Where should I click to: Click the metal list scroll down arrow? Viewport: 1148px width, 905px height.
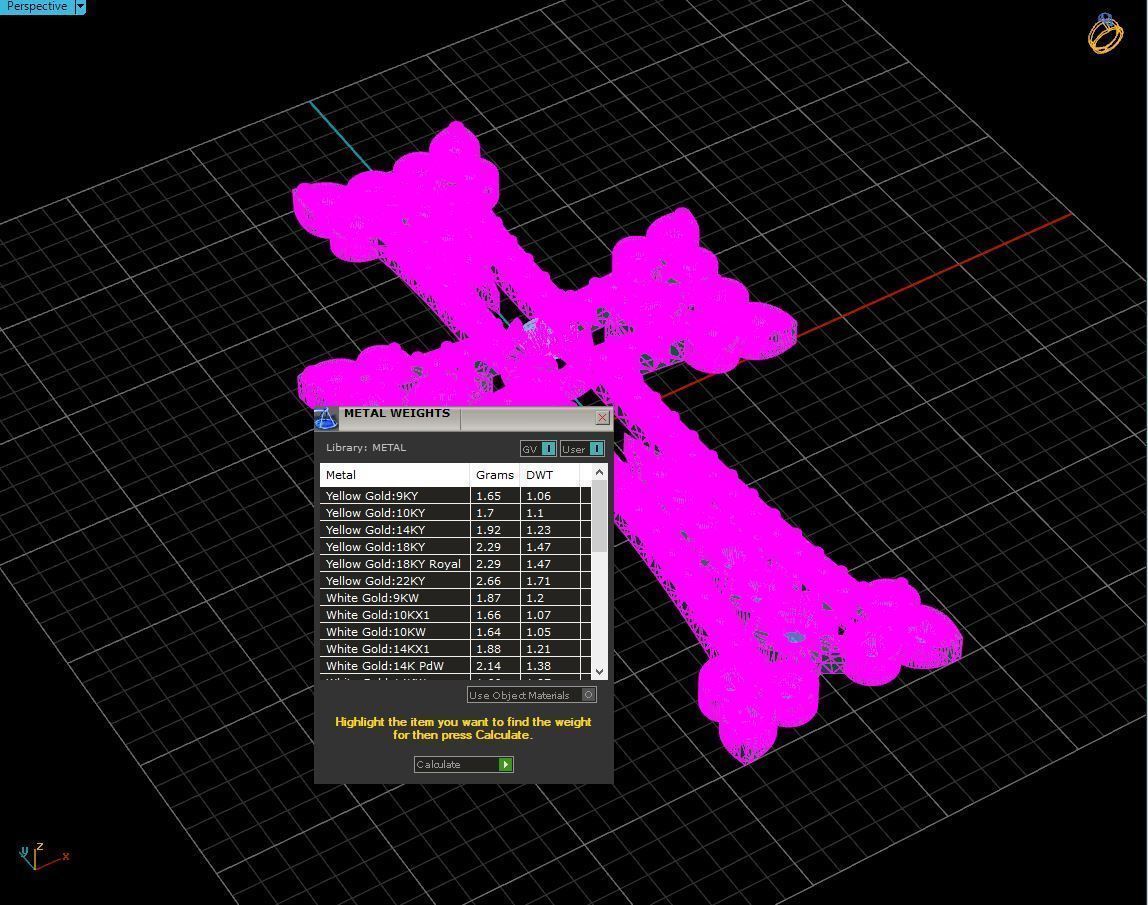(600, 671)
